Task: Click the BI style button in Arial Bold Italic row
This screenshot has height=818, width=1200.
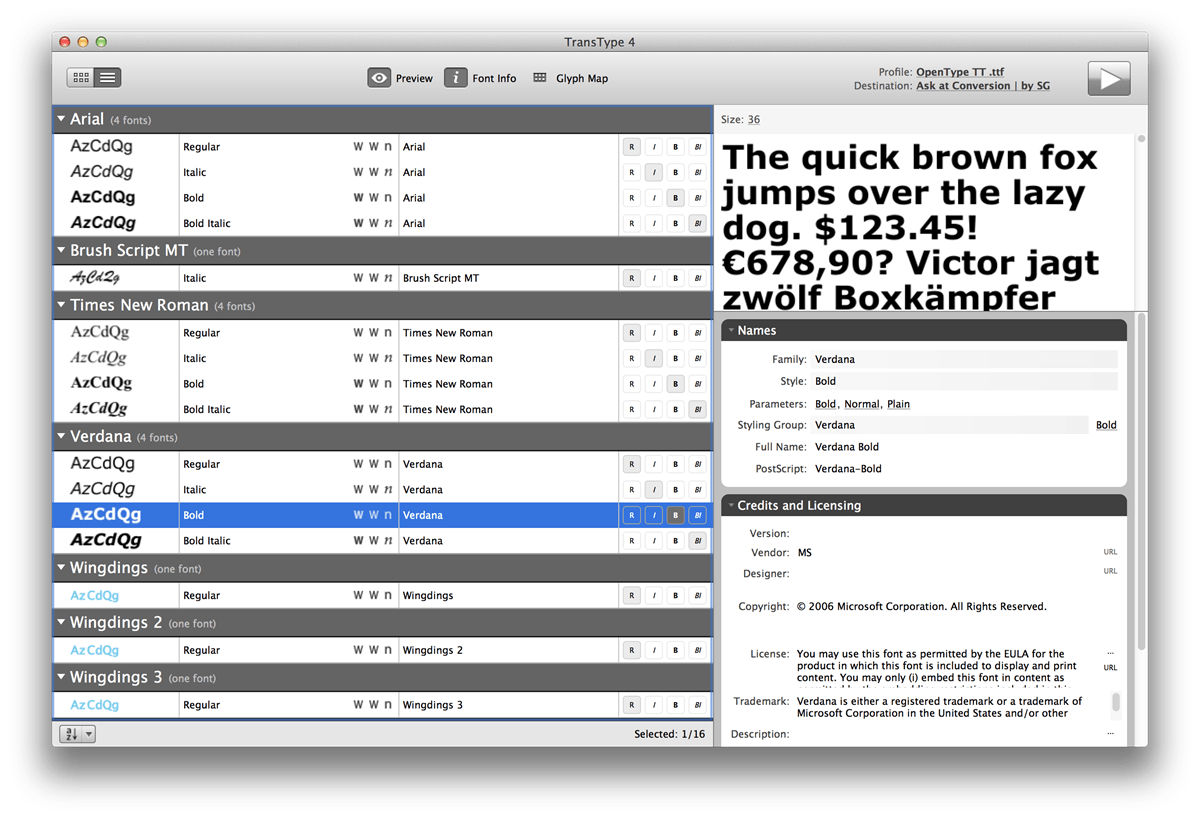Action: coord(697,223)
